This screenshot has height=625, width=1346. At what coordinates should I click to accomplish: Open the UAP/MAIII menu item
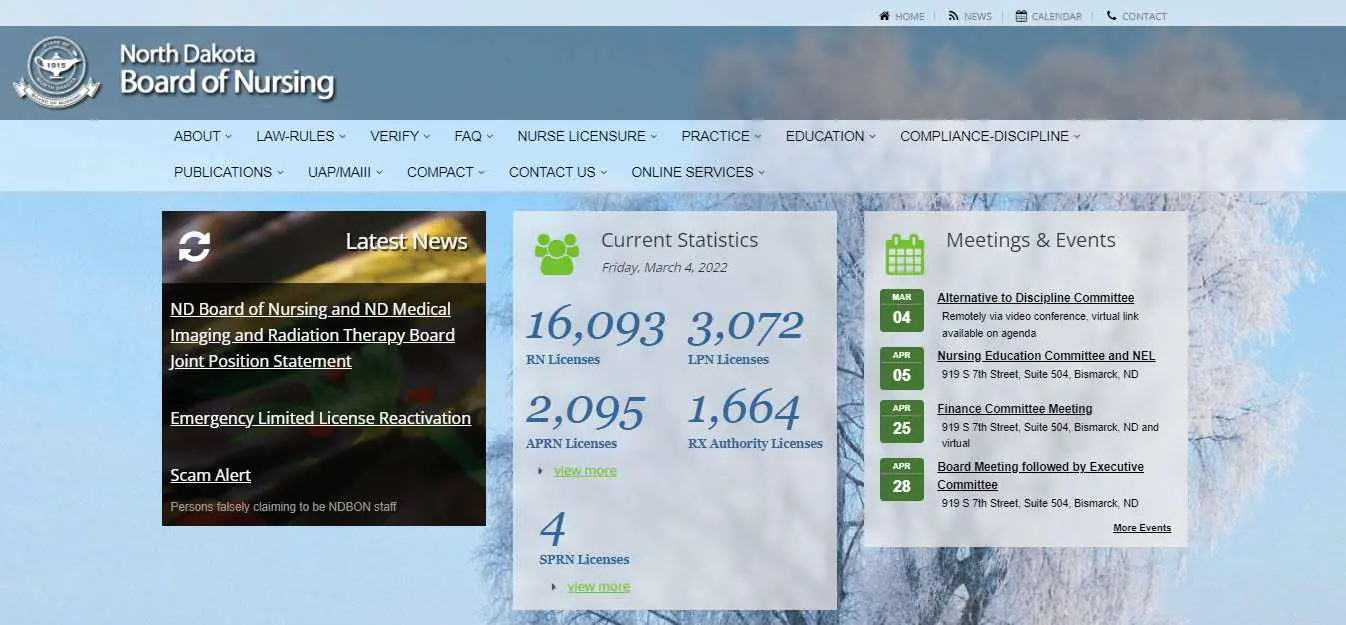pos(345,172)
